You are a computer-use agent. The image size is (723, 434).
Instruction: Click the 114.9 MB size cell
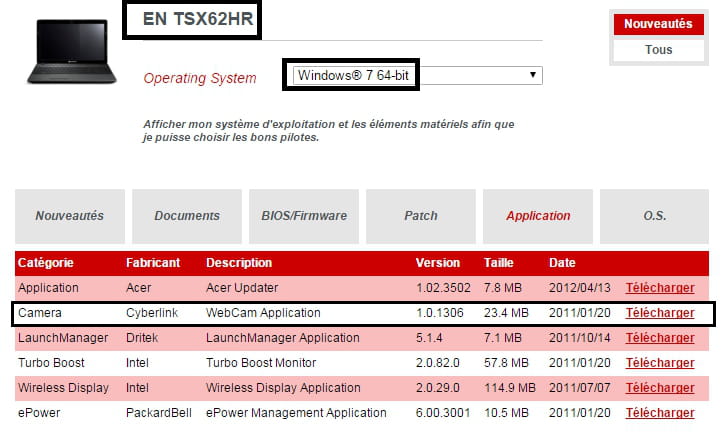(510, 388)
